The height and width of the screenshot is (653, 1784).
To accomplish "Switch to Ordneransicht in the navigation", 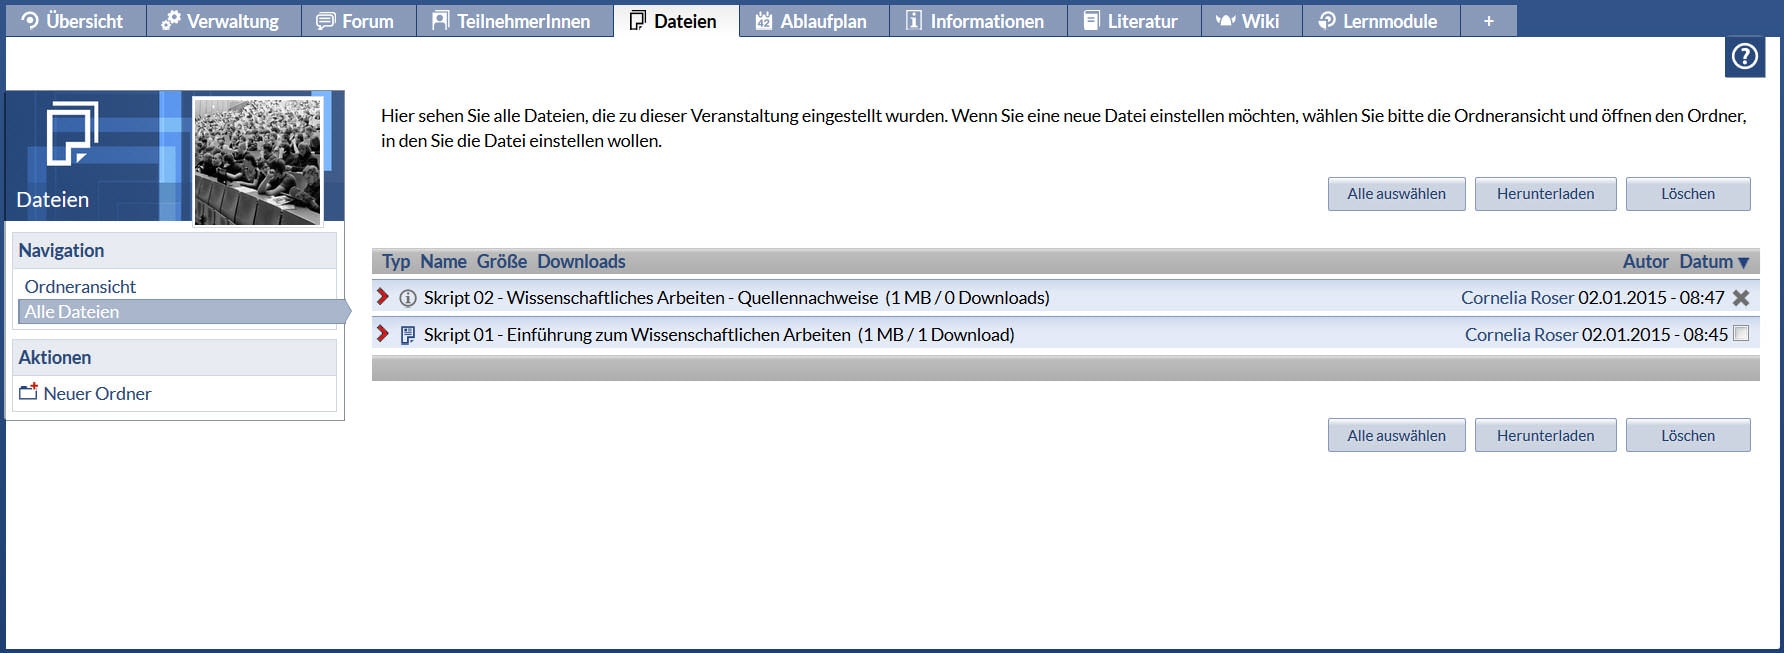I will (x=80, y=287).
